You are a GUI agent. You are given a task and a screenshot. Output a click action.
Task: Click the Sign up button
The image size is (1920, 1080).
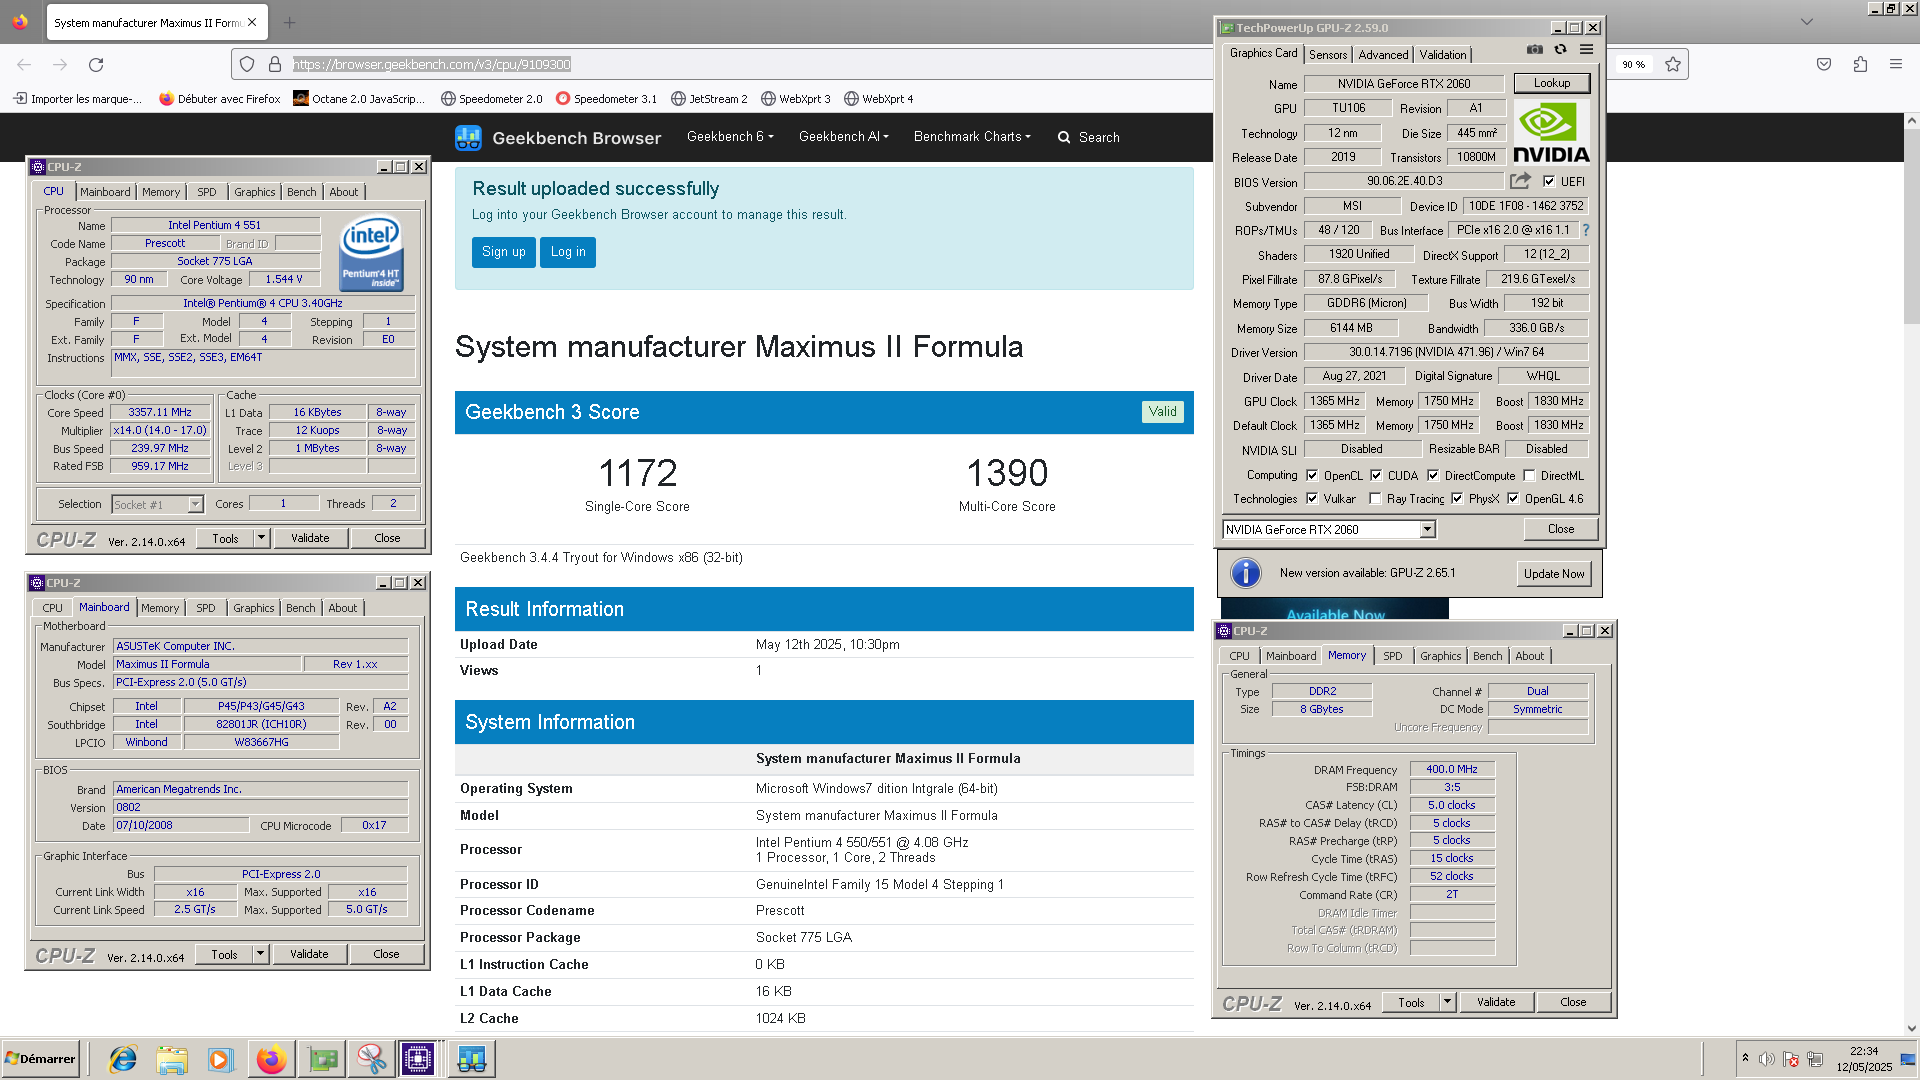(x=504, y=252)
